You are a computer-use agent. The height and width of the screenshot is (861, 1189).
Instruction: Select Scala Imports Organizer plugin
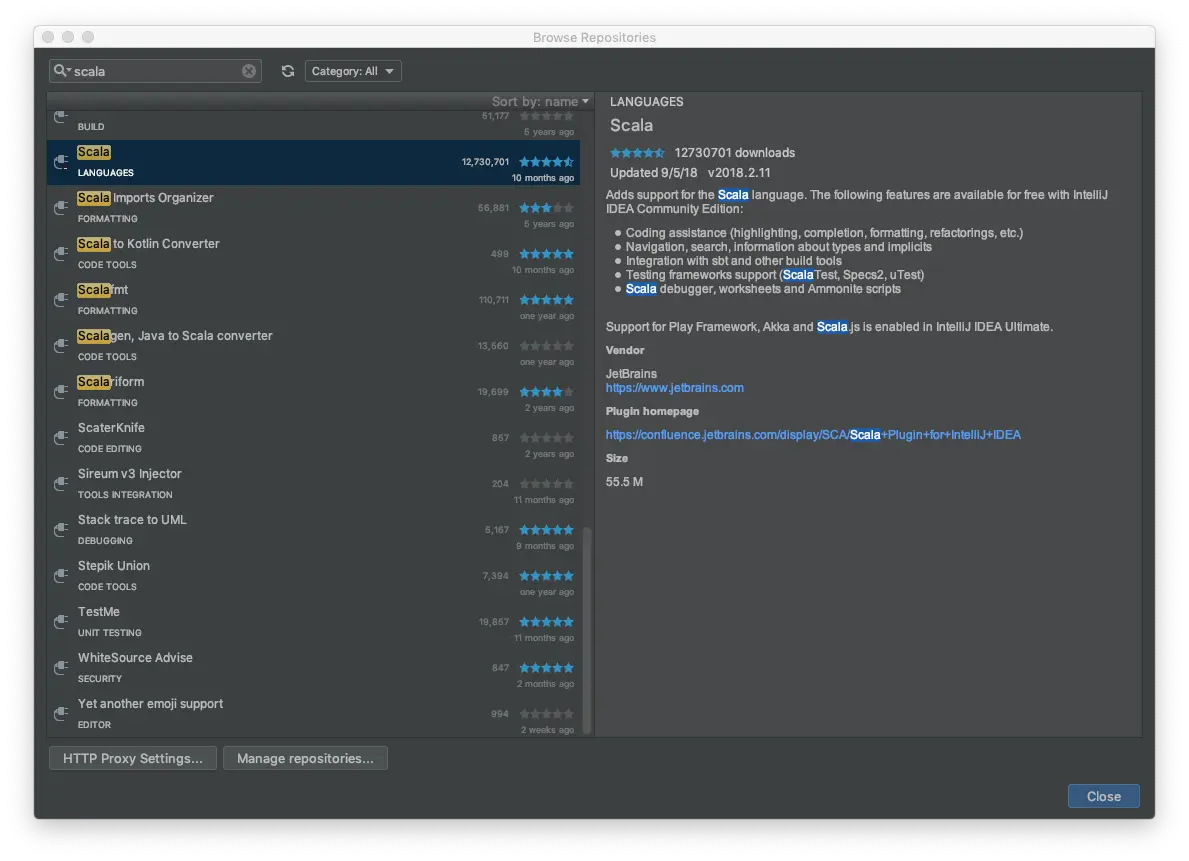pos(313,208)
